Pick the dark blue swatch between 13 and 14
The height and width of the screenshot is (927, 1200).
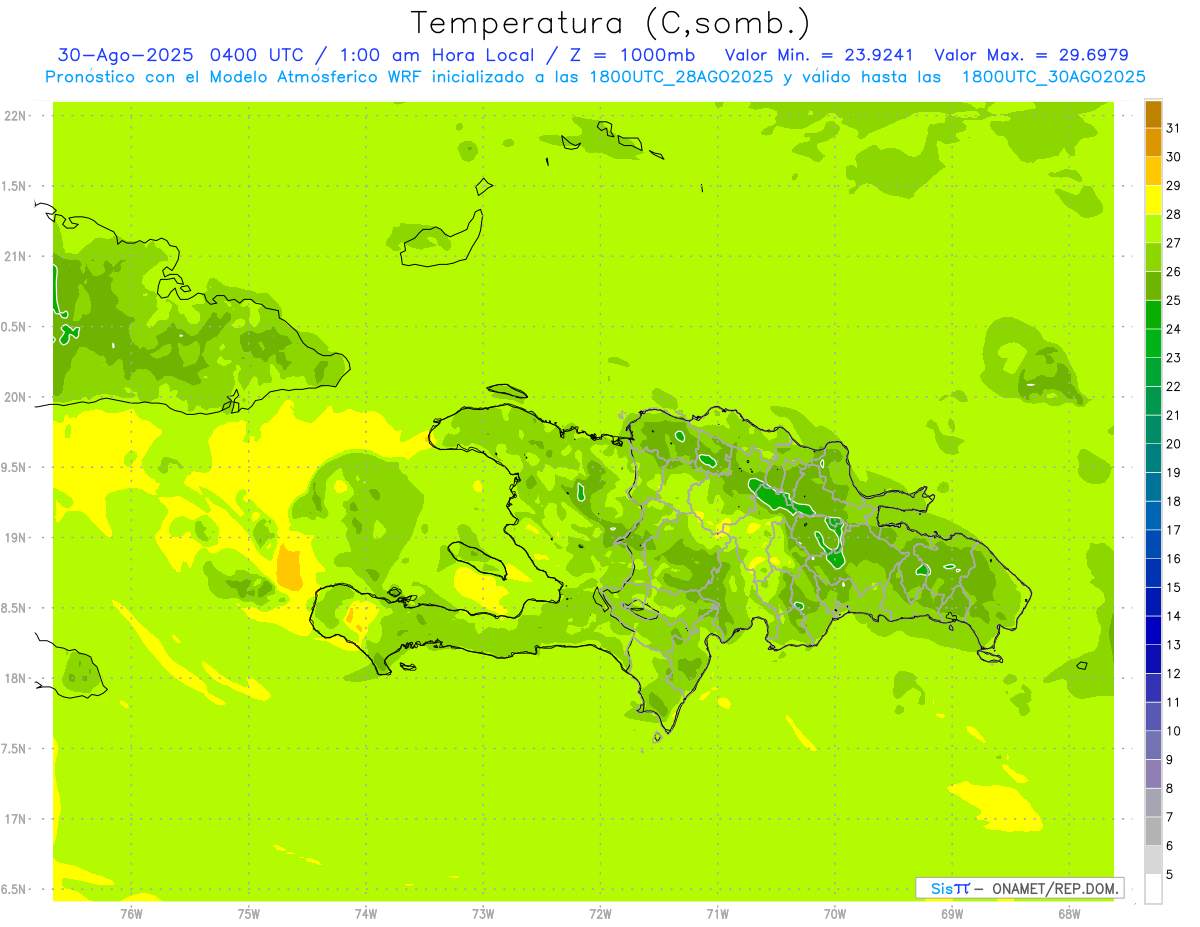[1153, 631]
